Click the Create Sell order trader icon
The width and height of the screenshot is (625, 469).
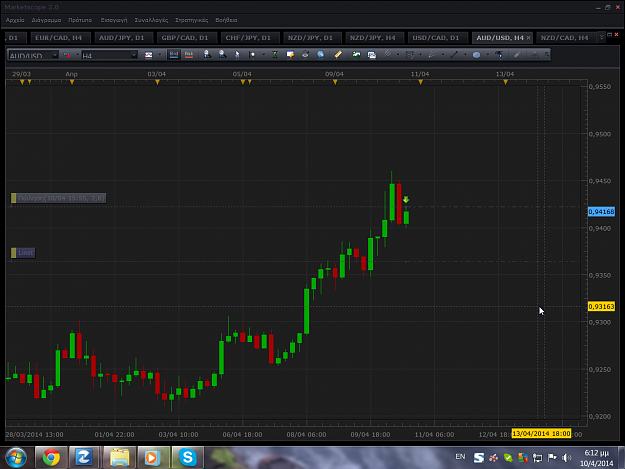pyautogui.click(x=222, y=55)
